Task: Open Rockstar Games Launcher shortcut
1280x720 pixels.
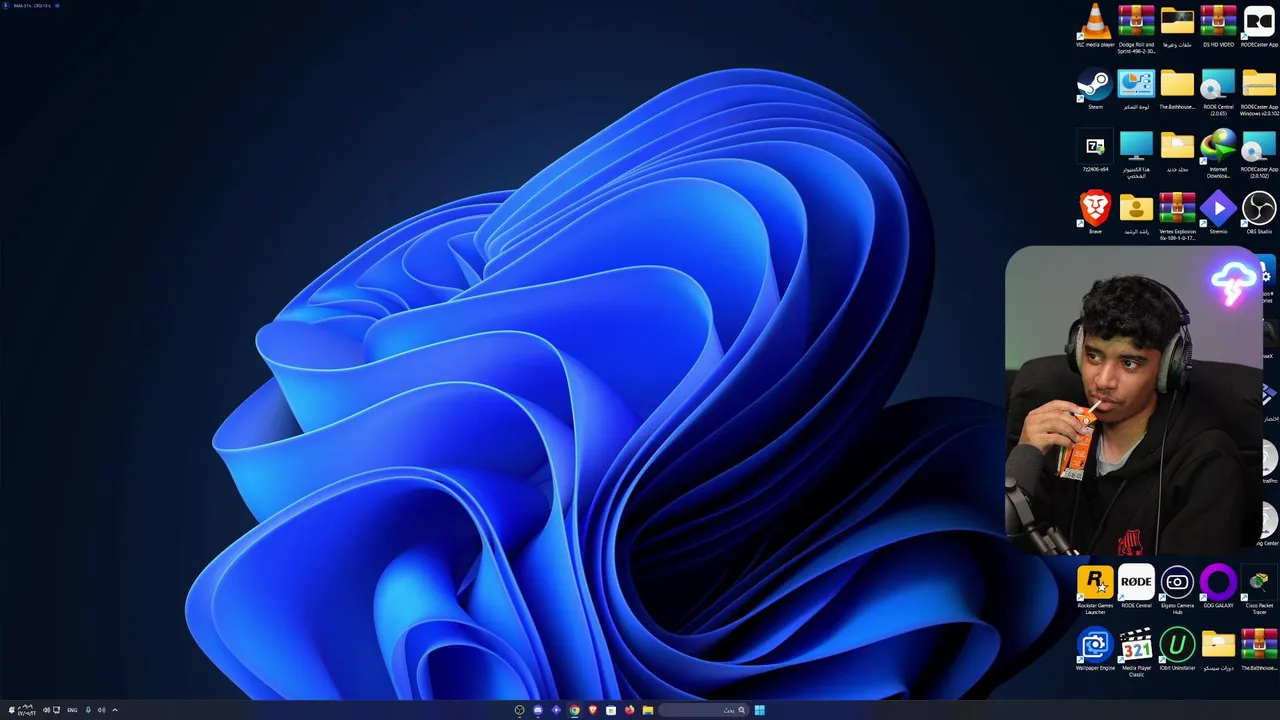Action: coord(1095,589)
